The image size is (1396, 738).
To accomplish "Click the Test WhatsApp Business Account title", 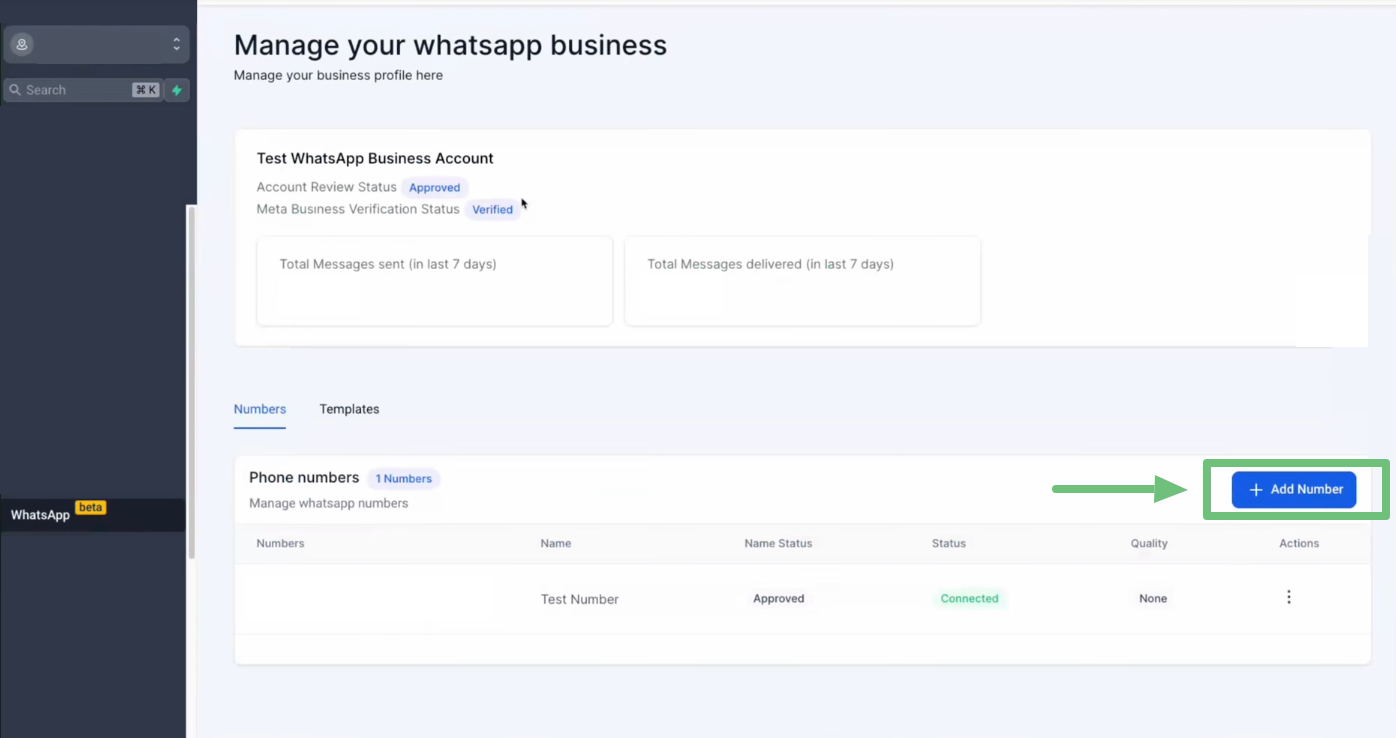I will click(375, 158).
